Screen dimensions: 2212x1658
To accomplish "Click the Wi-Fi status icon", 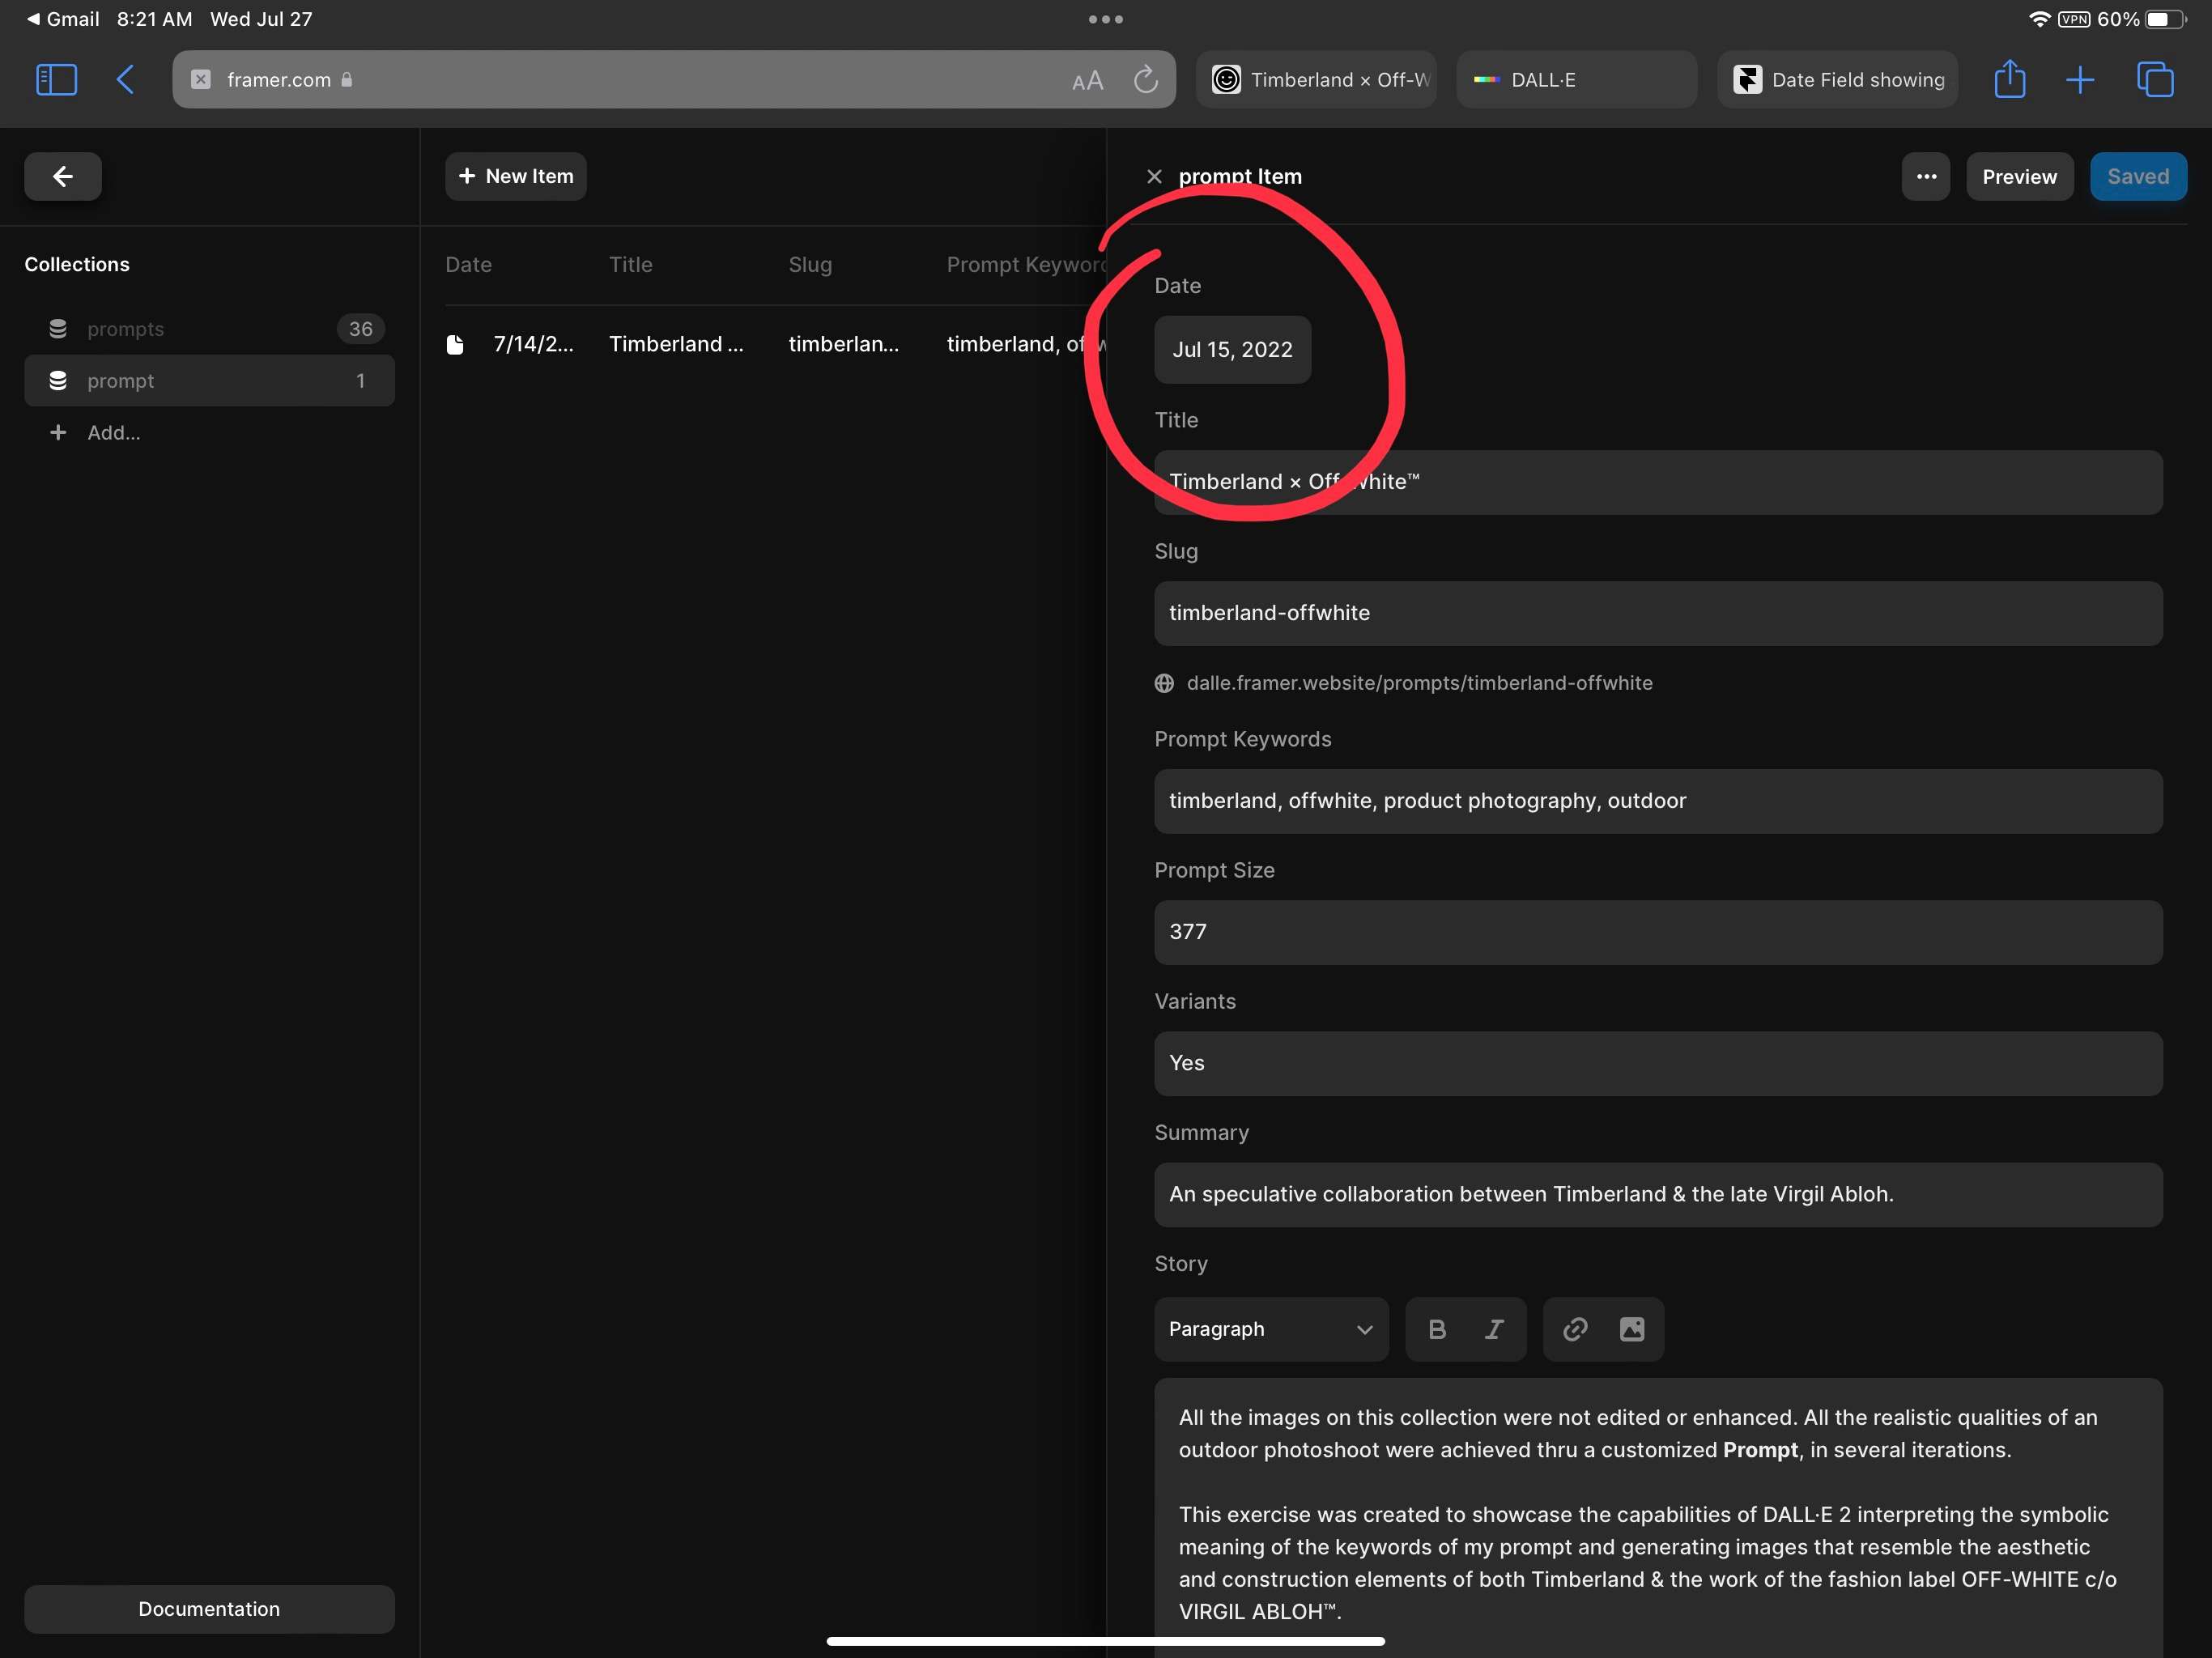I will click(x=2040, y=19).
